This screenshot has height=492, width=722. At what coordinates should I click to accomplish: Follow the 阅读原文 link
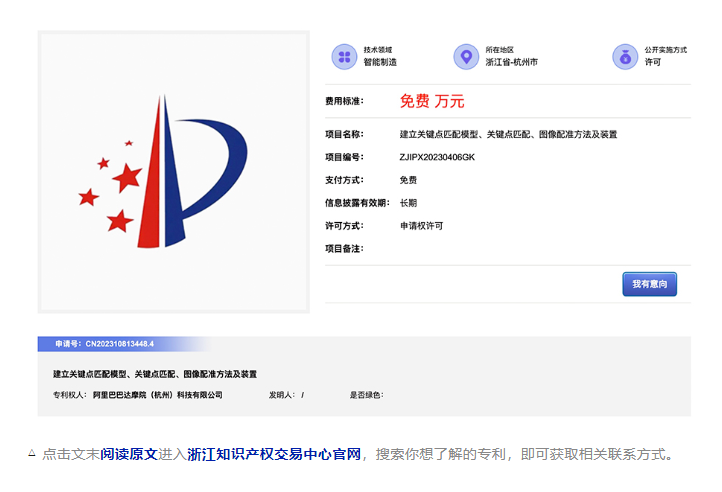129,454
